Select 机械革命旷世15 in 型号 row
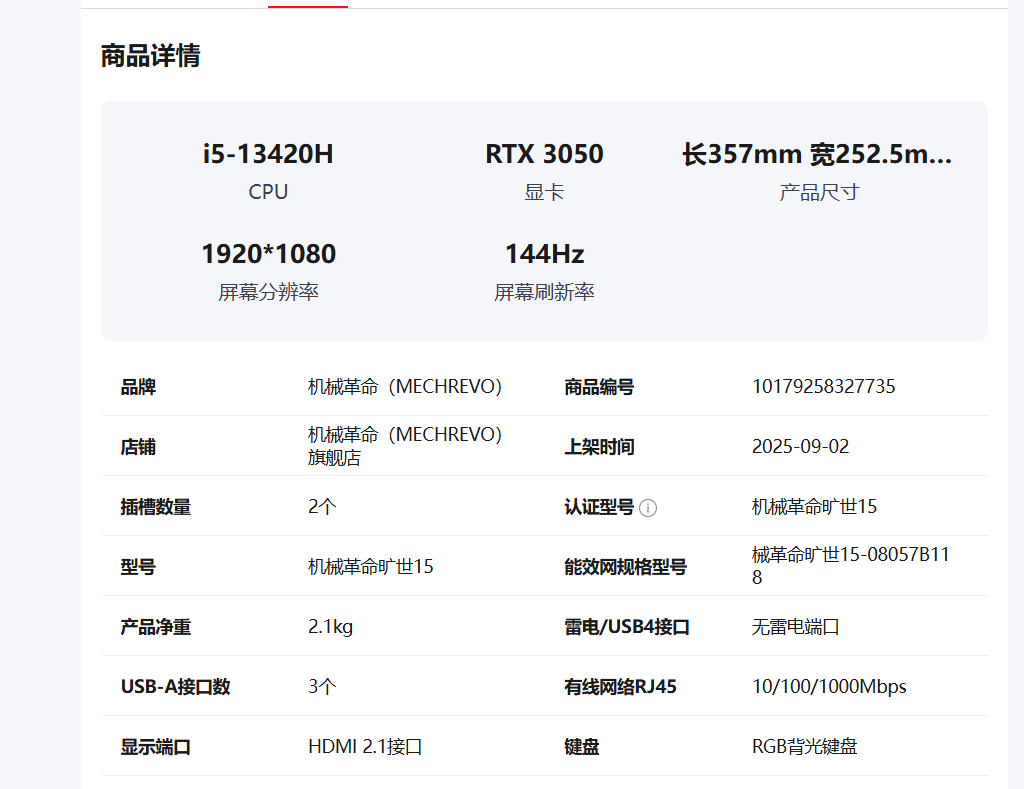 pyautogui.click(x=370, y=567)
